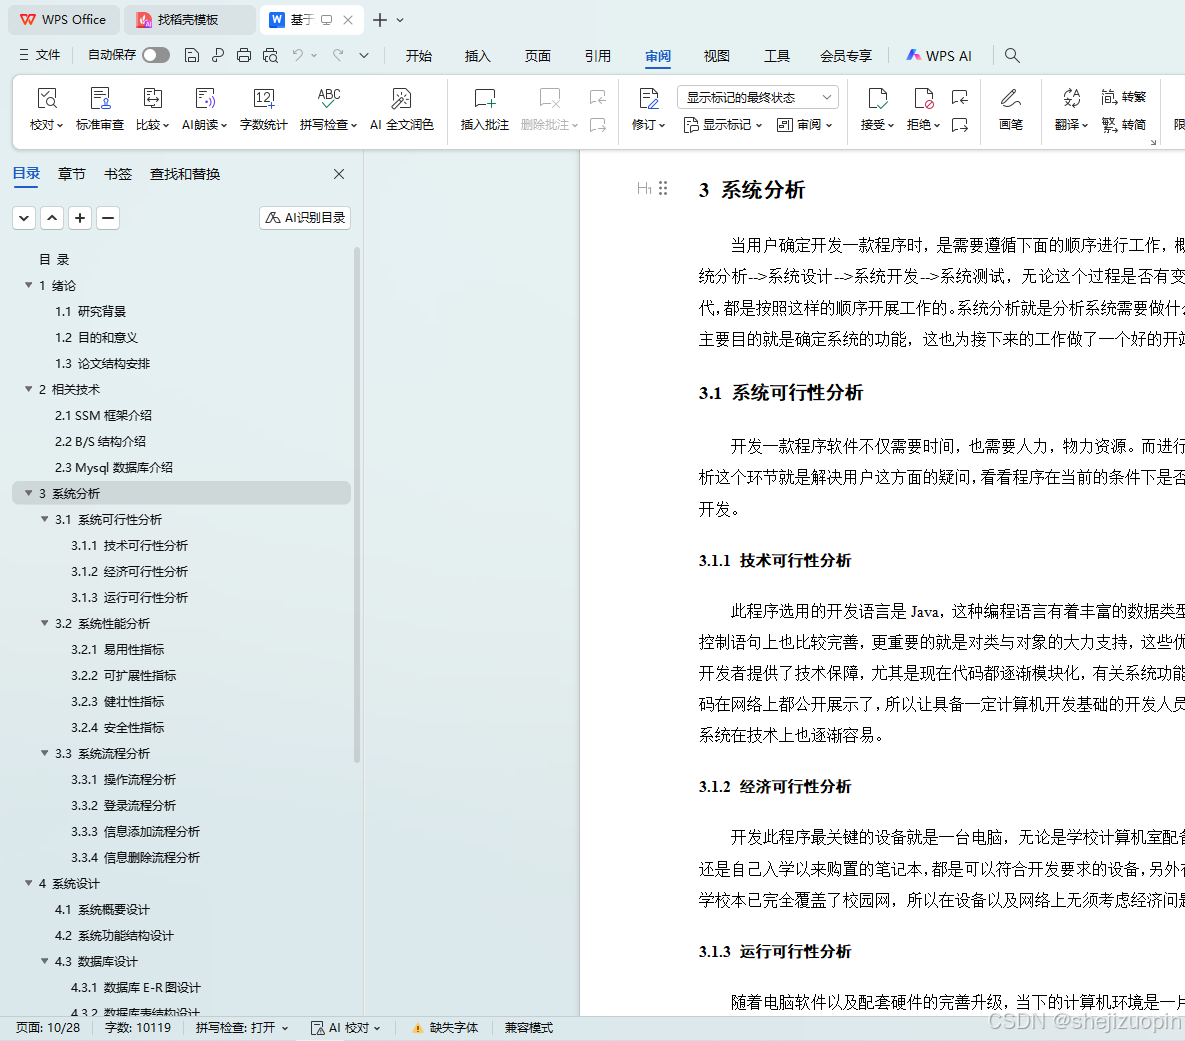The height and width of the screenshot is (1041, 1185).
Task: Open the 显示标记 dropdown
Action: click(722, 125)
